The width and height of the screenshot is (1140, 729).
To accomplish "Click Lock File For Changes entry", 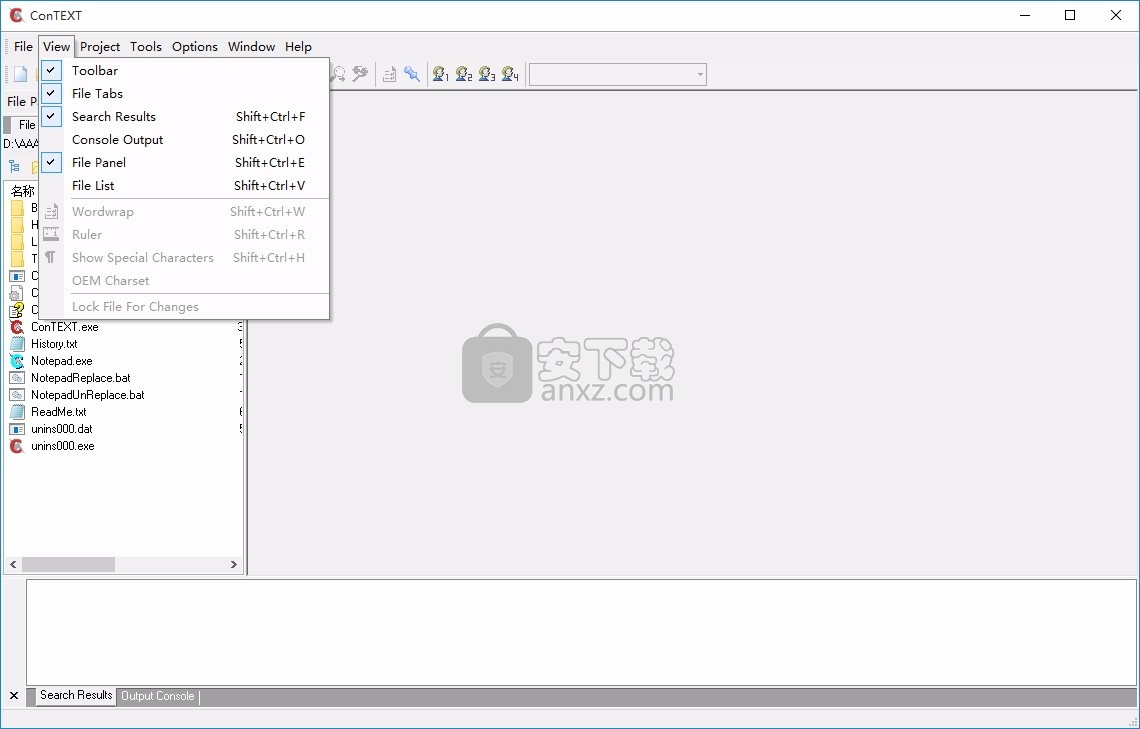I will [185, 307].
